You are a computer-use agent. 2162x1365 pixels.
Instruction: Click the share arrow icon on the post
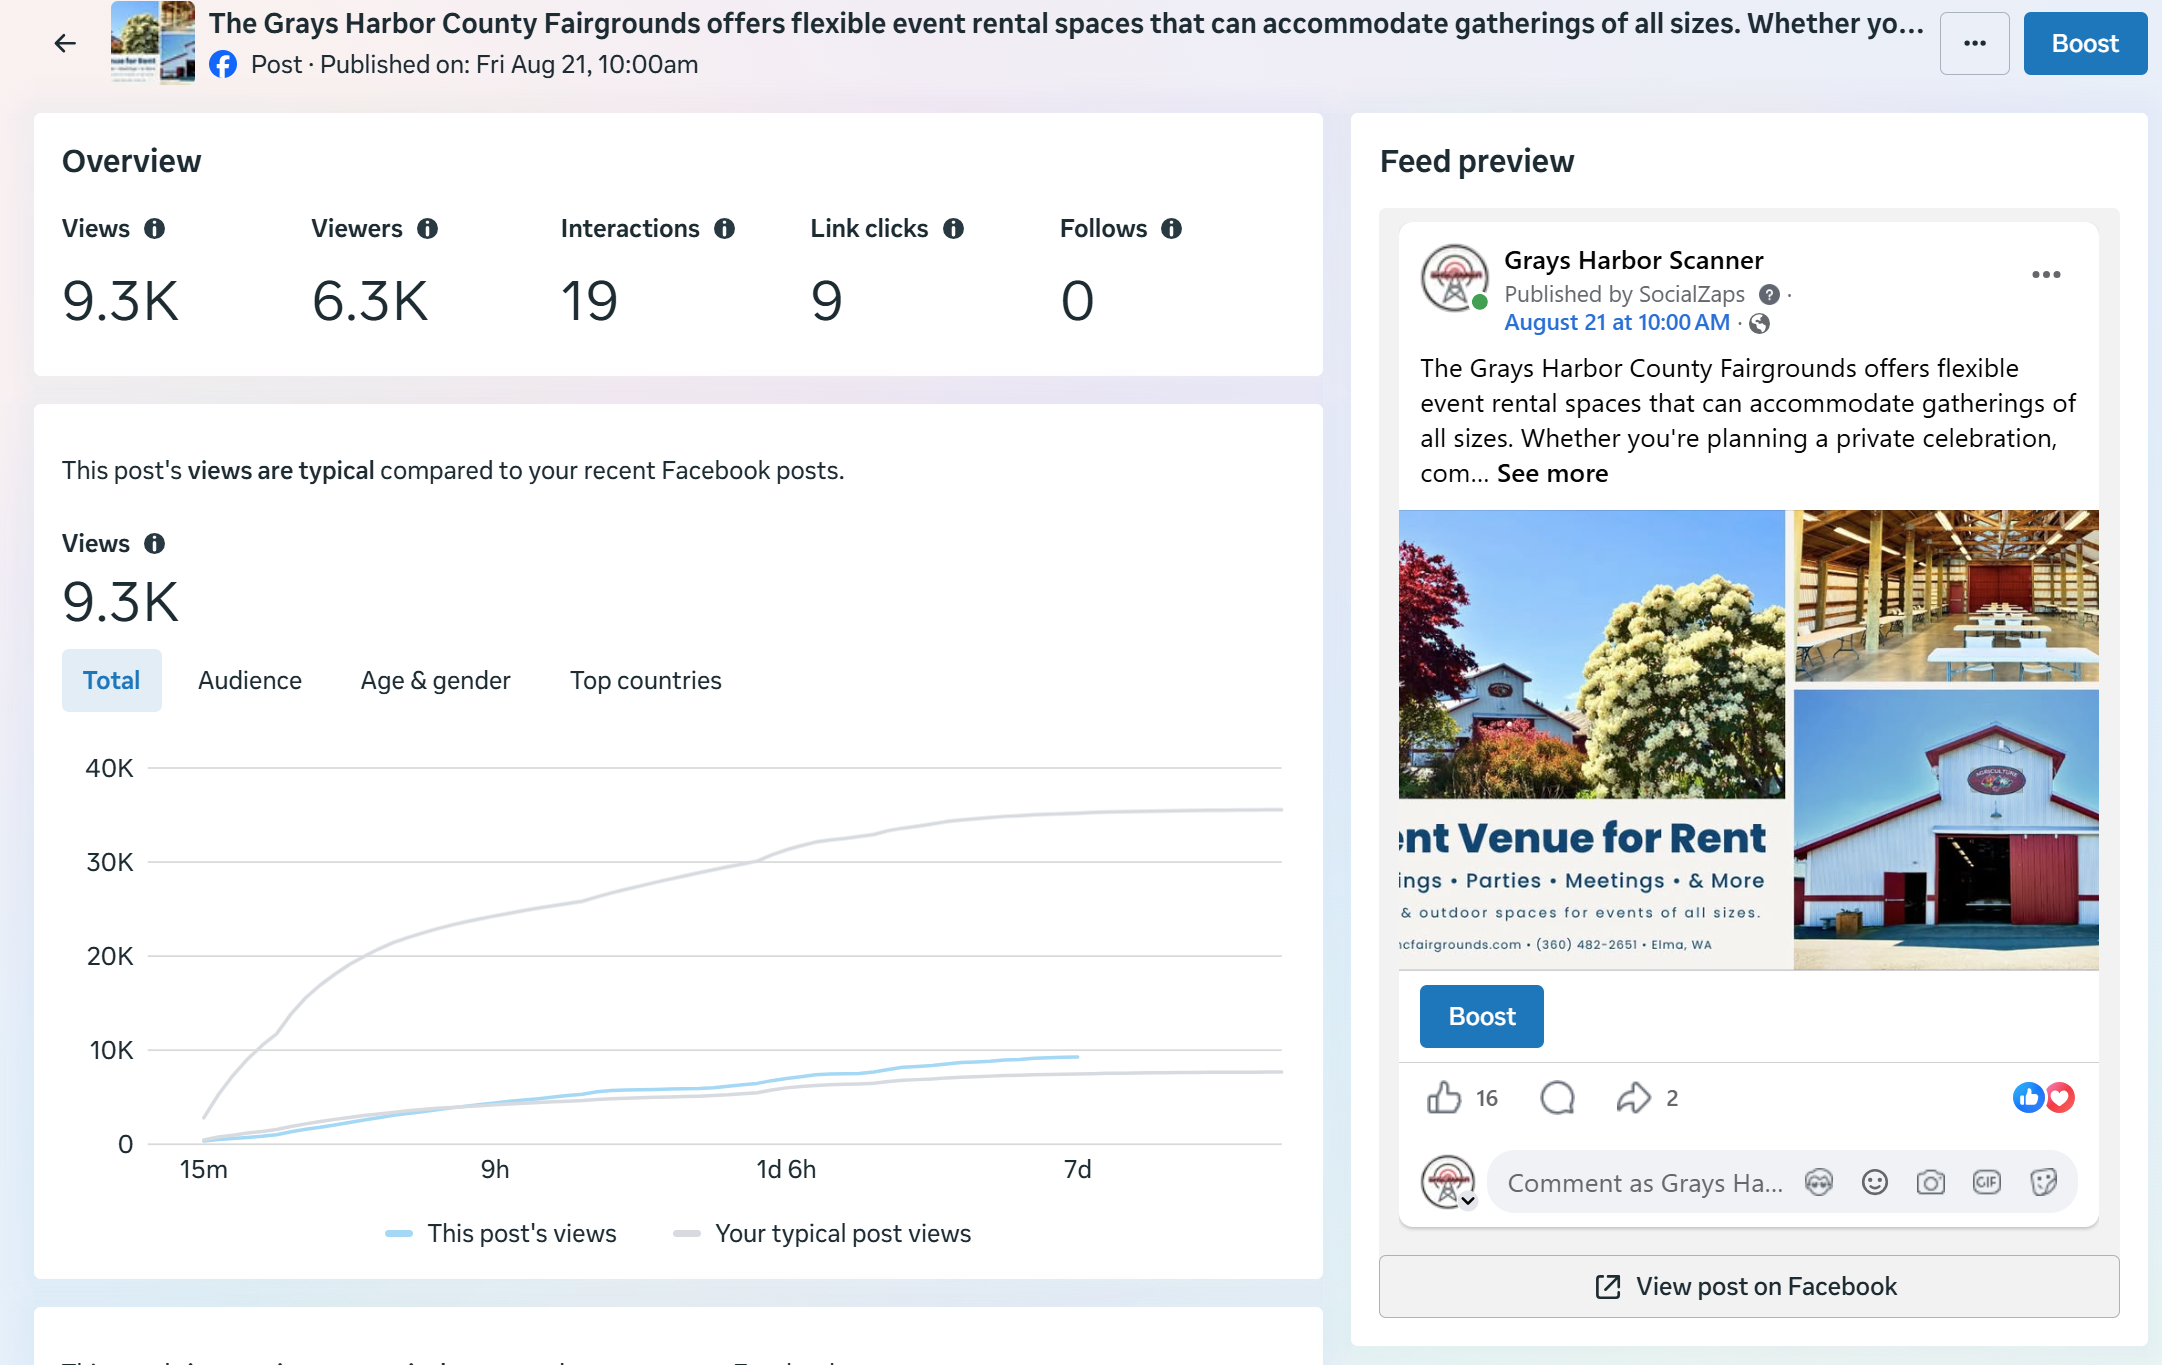click(1633, 1098)
